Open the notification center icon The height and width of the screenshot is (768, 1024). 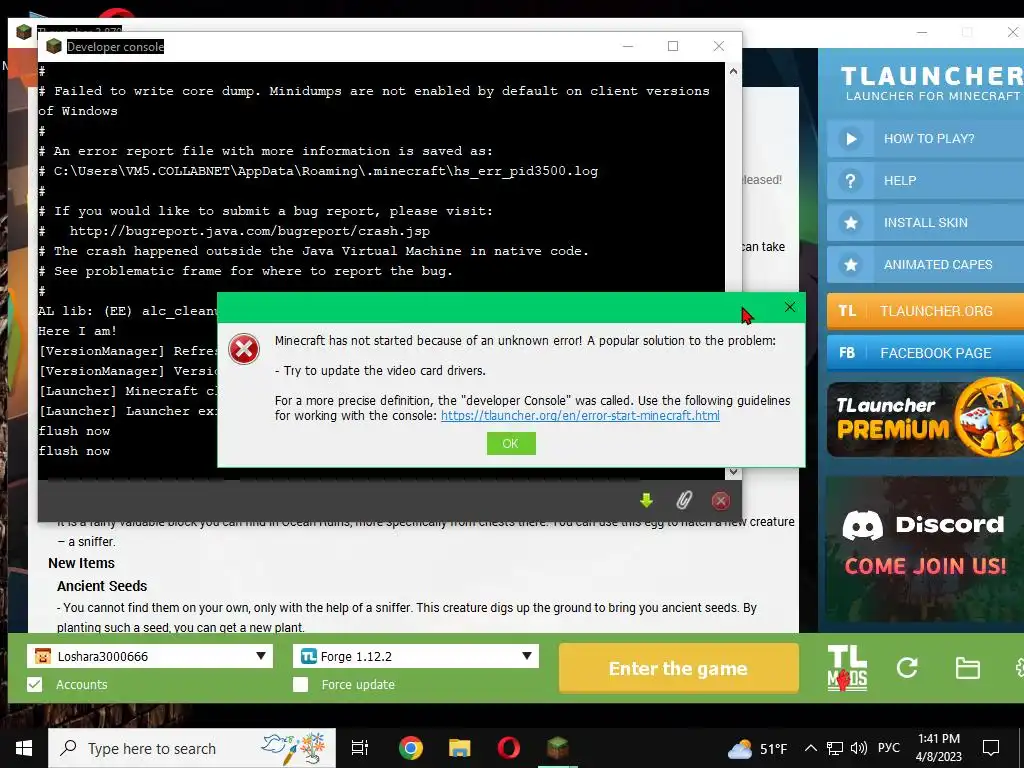991,748
